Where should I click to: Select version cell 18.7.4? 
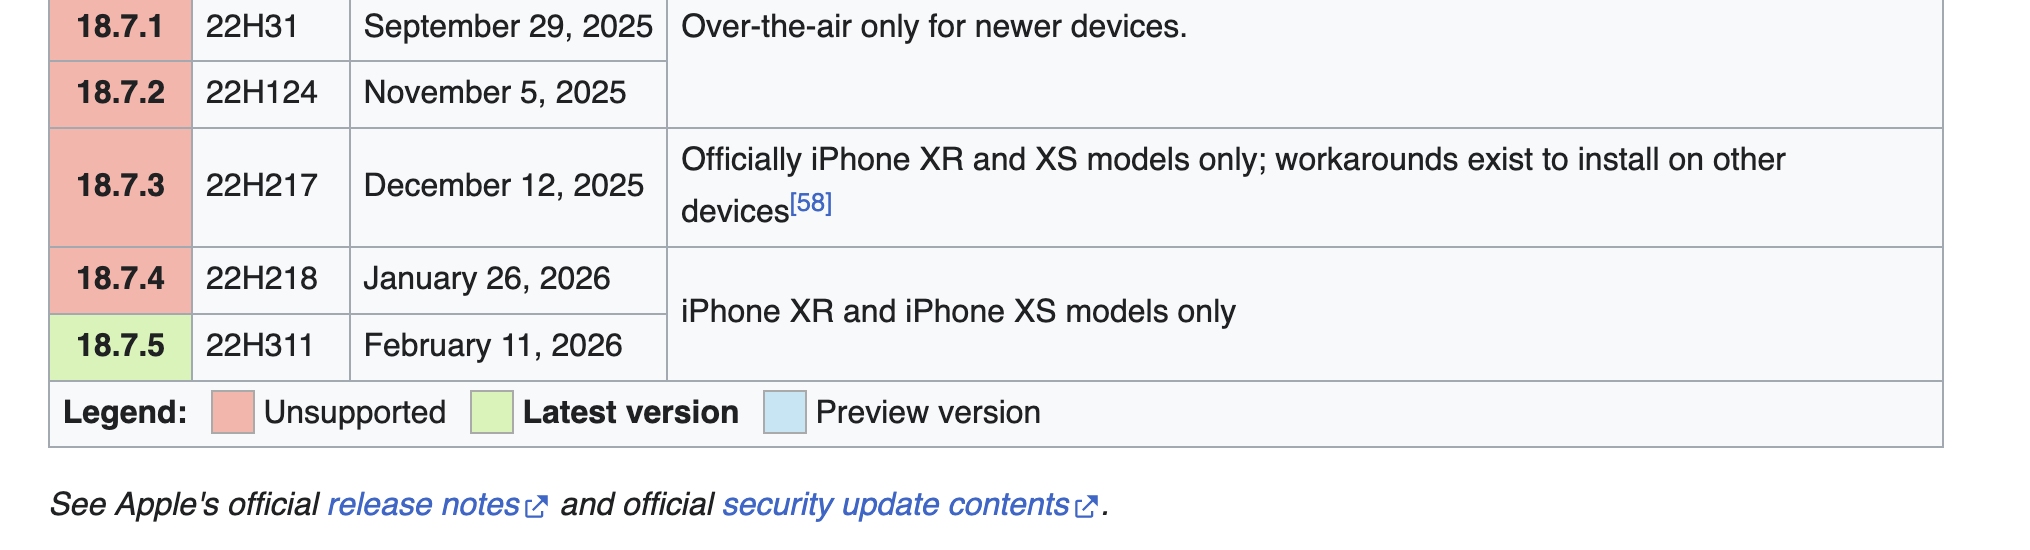121,279
